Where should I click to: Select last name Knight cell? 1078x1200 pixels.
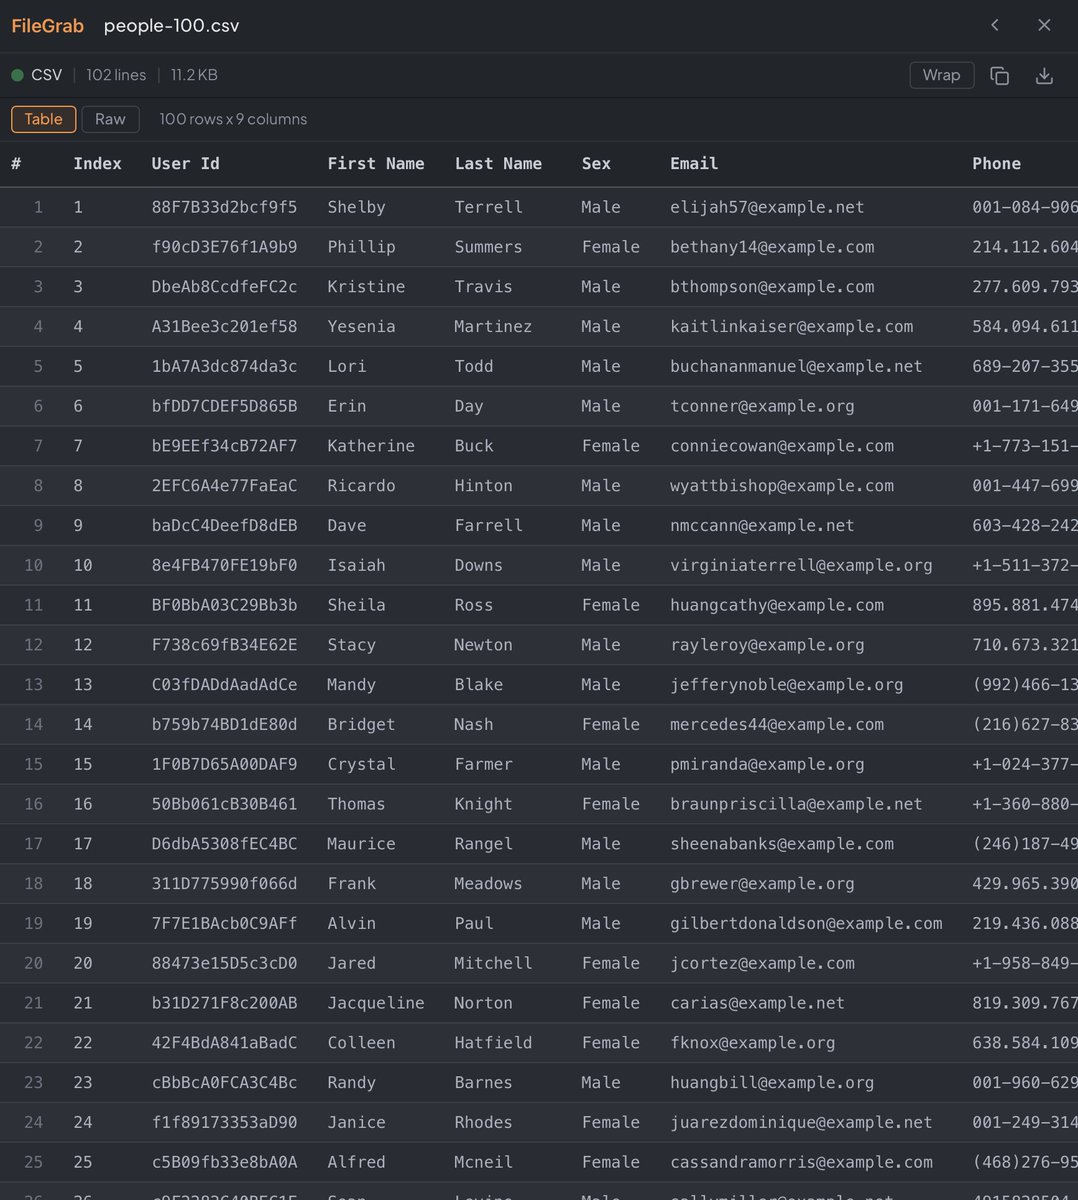[483, 804]
